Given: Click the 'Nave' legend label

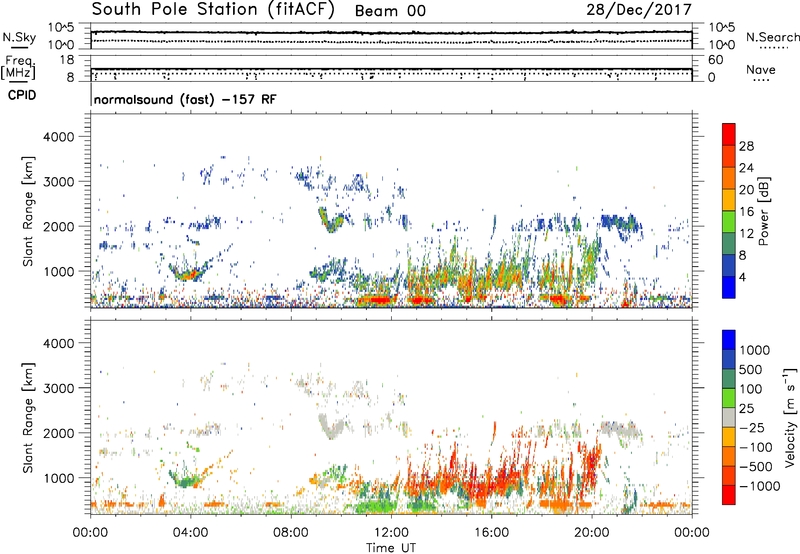Looking at the screenshot, I should coord(761,69).
